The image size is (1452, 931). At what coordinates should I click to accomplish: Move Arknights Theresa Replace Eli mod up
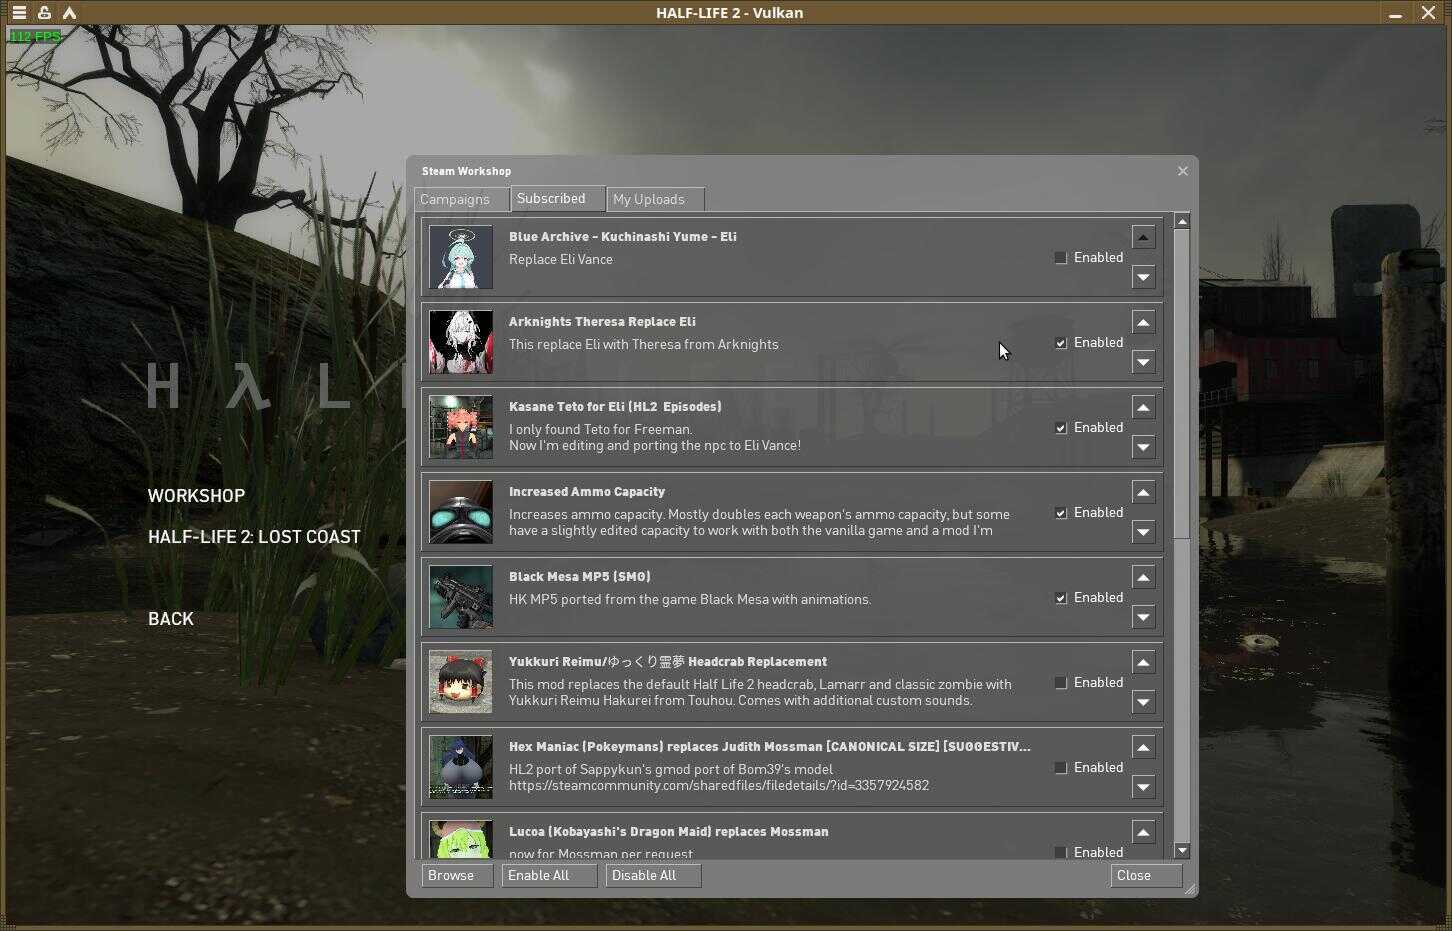pyautogui.click(x=1143, y=322)
